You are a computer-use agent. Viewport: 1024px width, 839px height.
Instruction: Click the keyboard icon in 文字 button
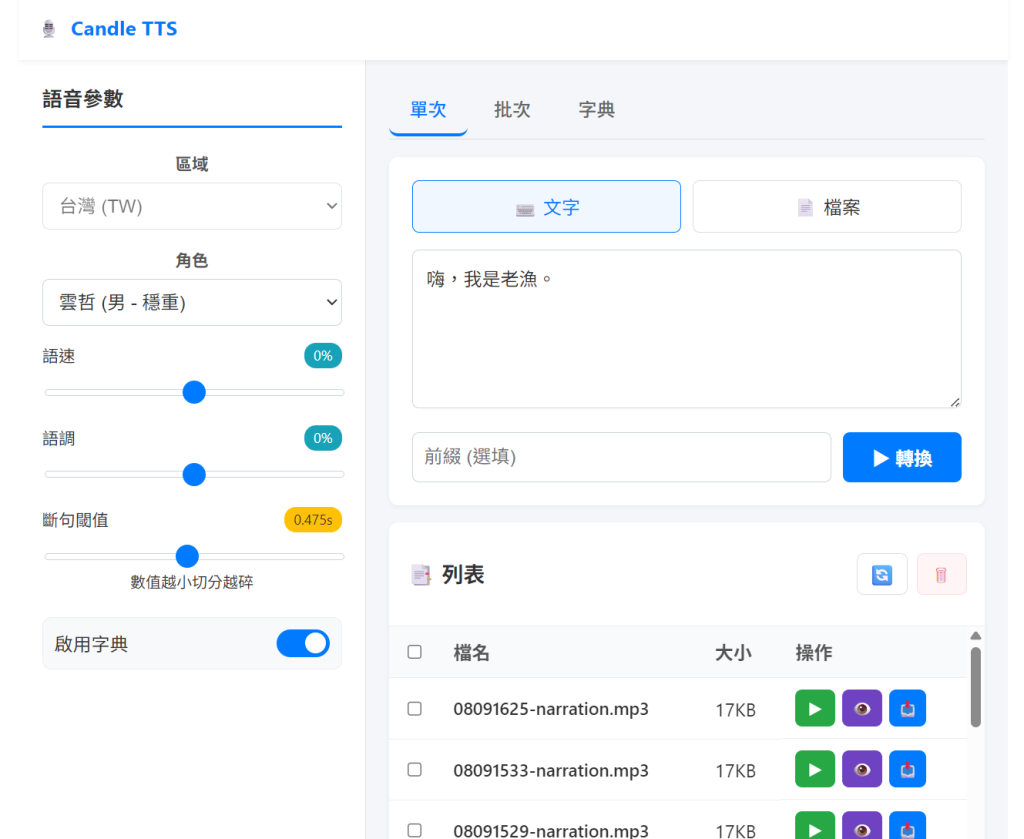tap(525, 210)
